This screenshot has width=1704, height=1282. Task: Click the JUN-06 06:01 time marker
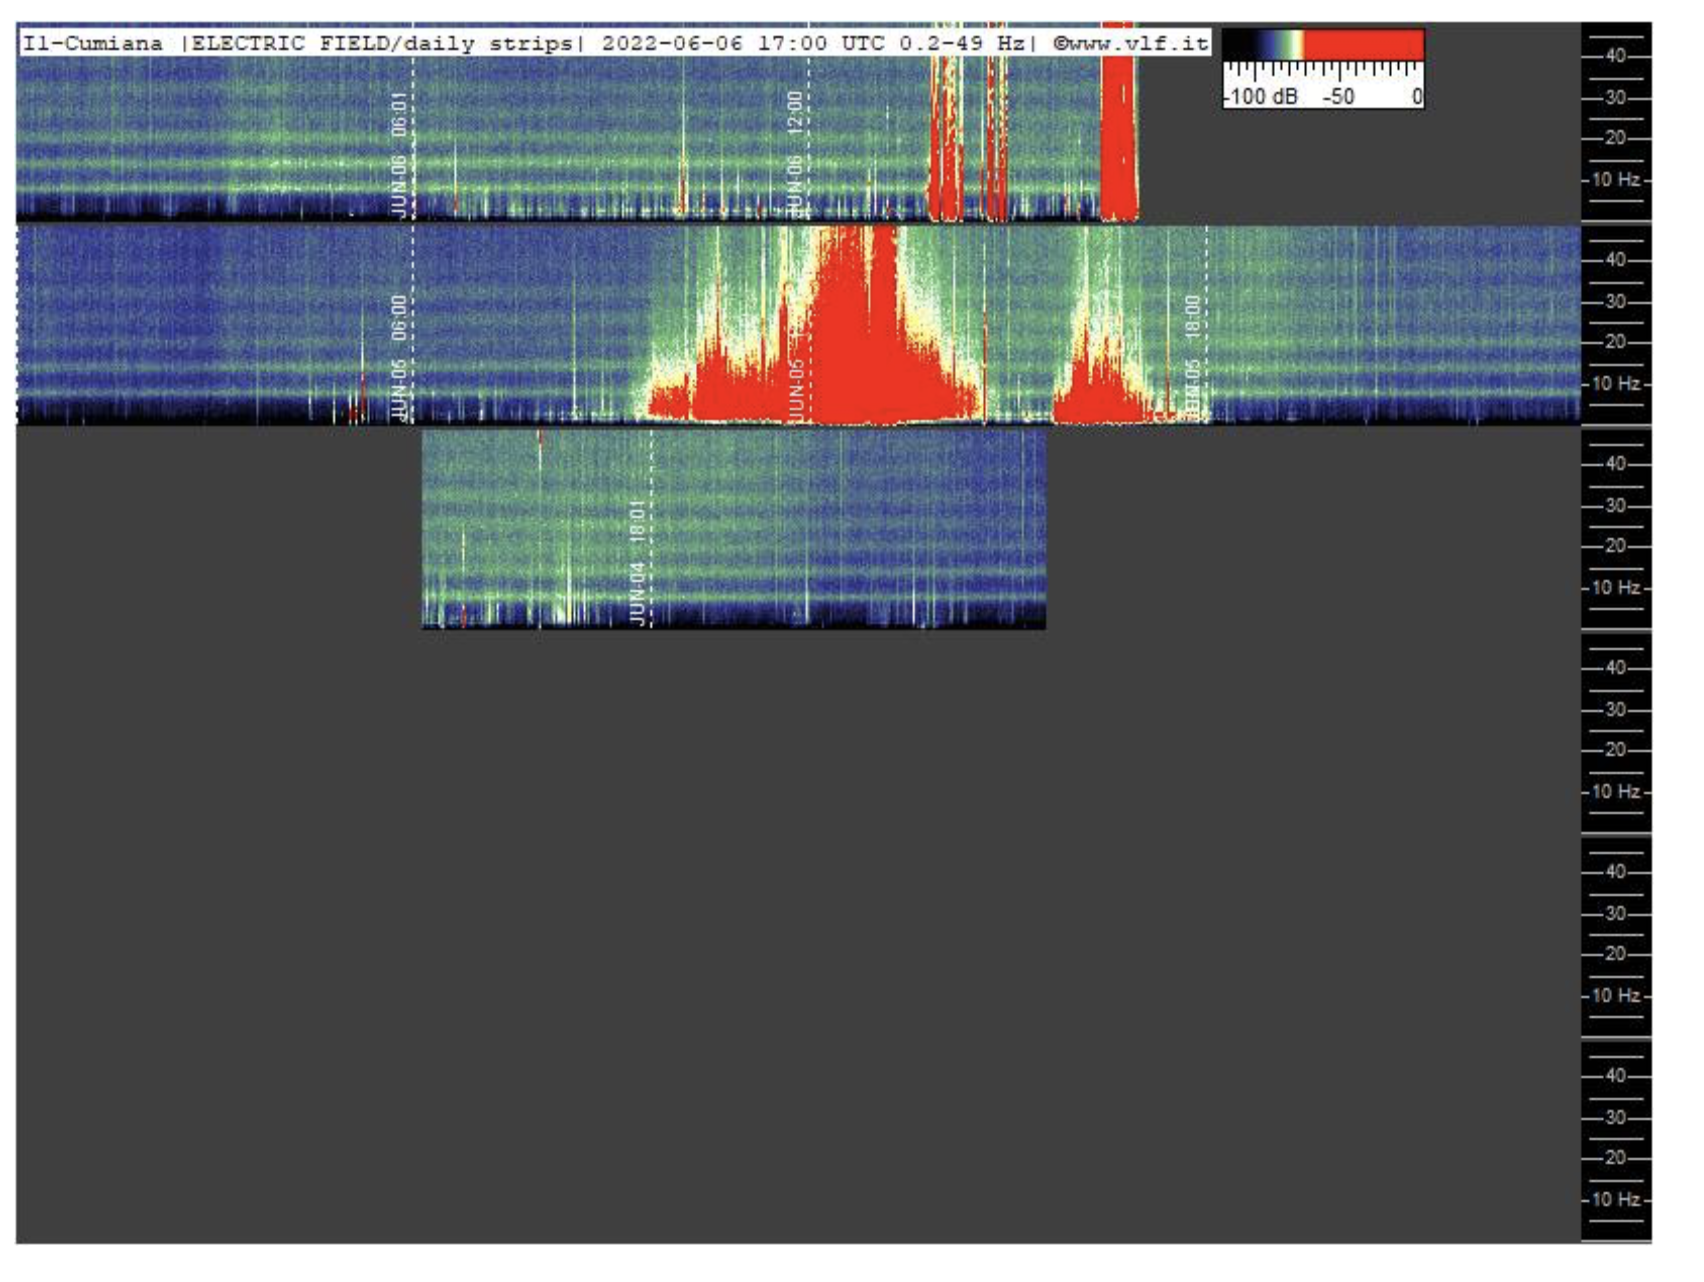400,155
